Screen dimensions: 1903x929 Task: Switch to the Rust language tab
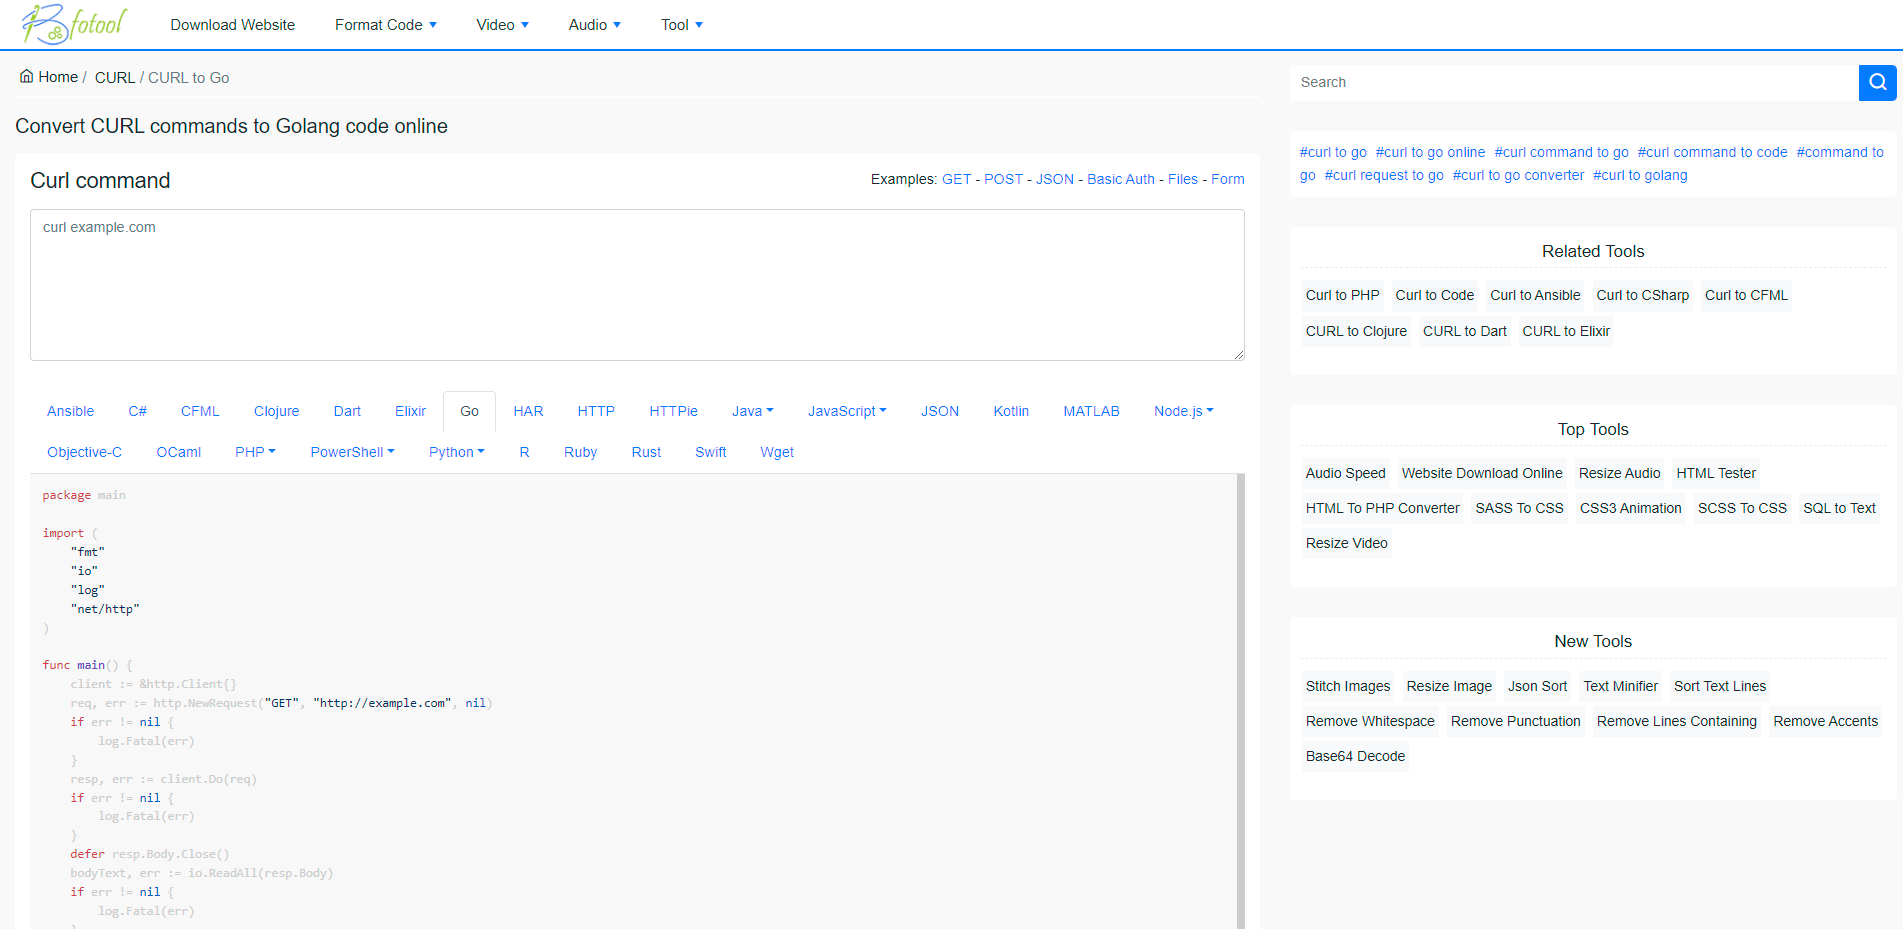pyautogui.click(x=645, y=452)
